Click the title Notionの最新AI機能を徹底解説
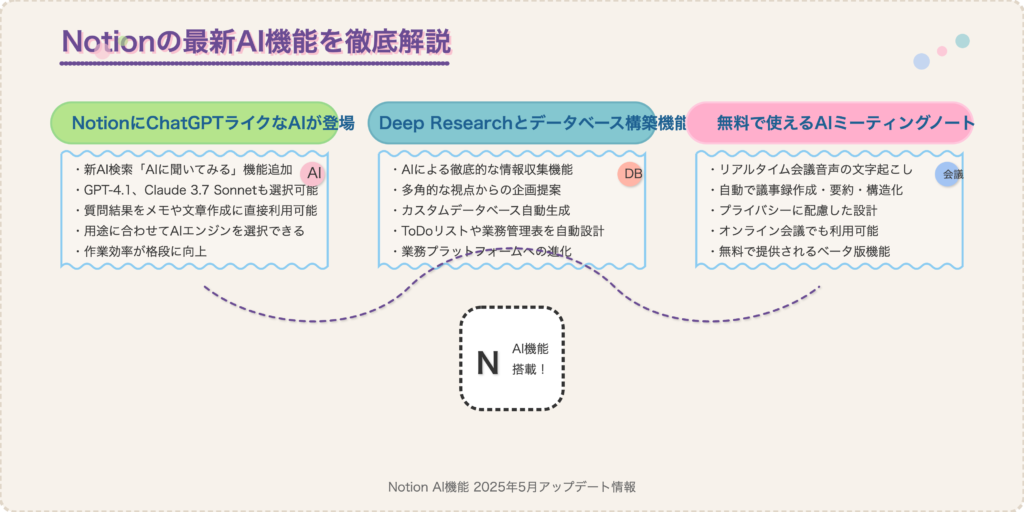This screenshot has height=512, width=1024. pos(256,42)
